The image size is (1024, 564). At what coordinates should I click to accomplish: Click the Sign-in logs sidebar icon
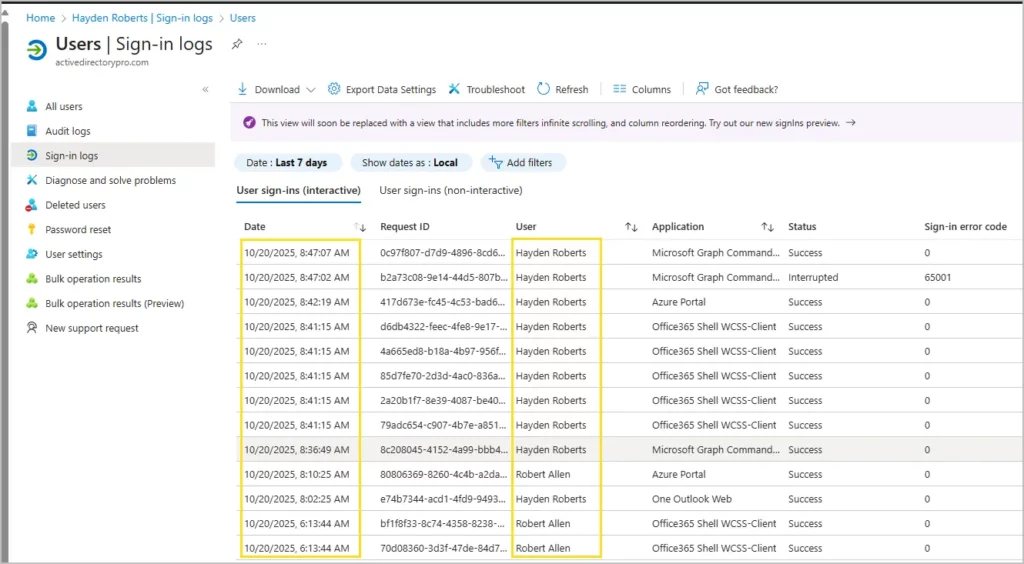coord(31,155)
